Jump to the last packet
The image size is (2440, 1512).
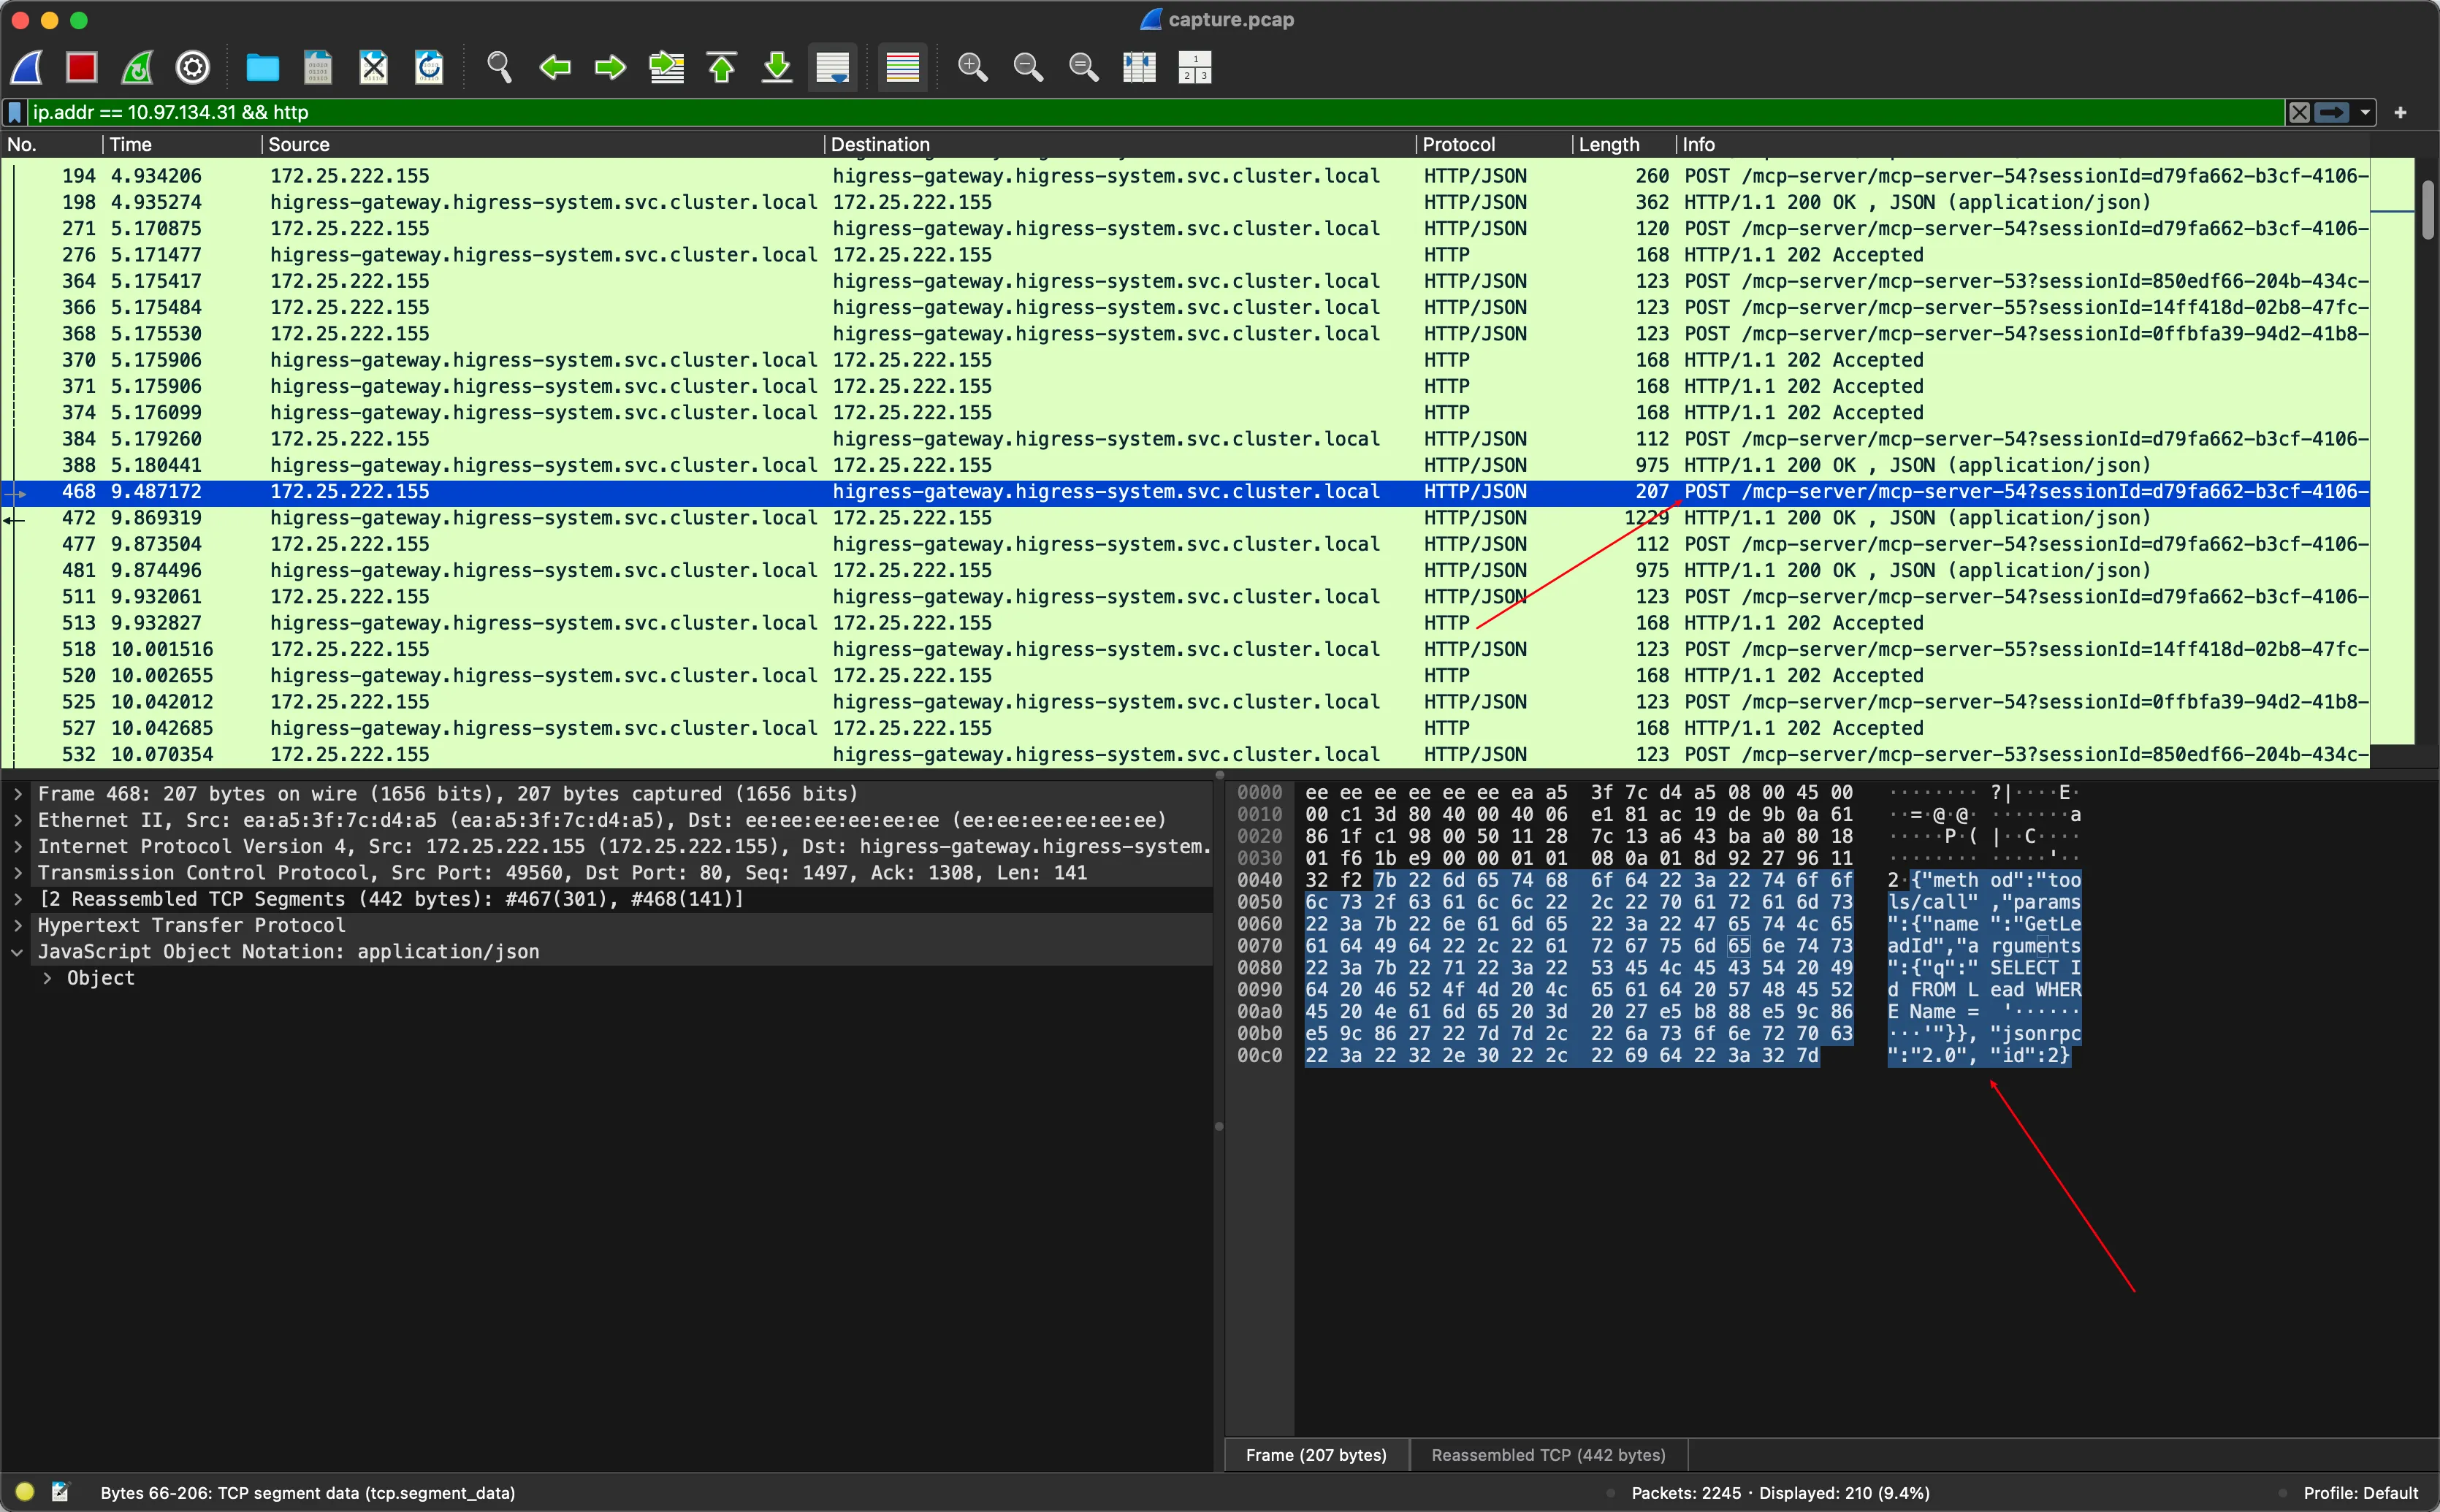(x=777, y=67)
